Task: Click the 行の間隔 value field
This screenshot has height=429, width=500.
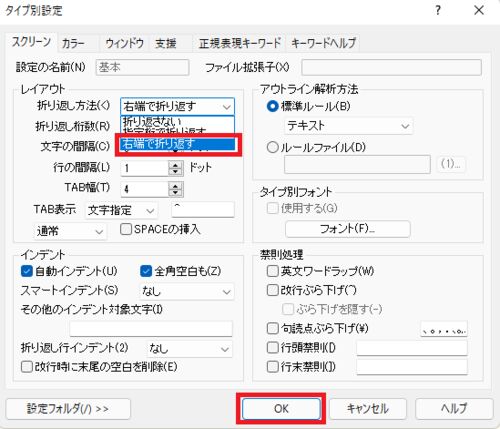Action: click(145, 168)
